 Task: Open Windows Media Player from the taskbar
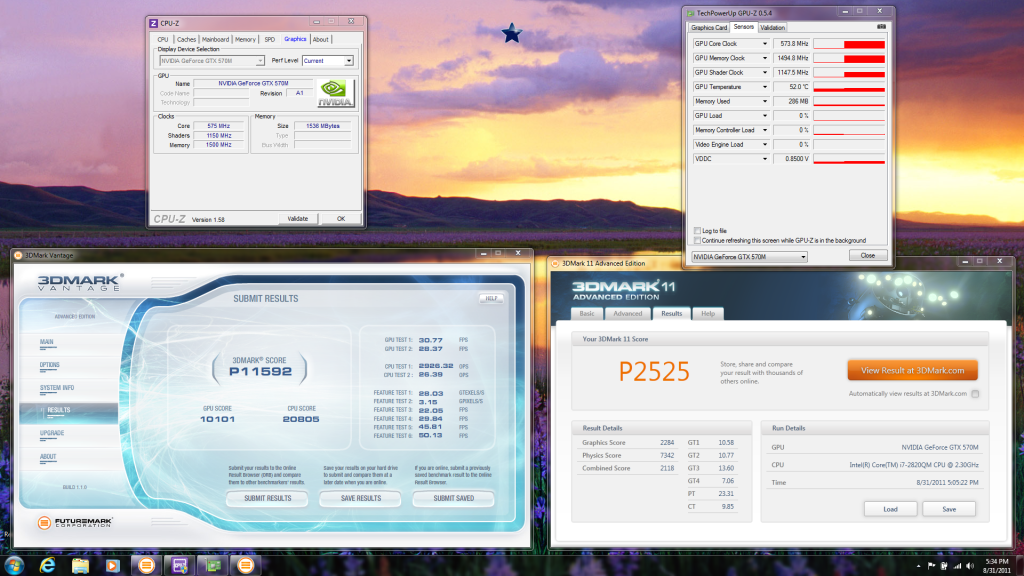tap(113, 566)
